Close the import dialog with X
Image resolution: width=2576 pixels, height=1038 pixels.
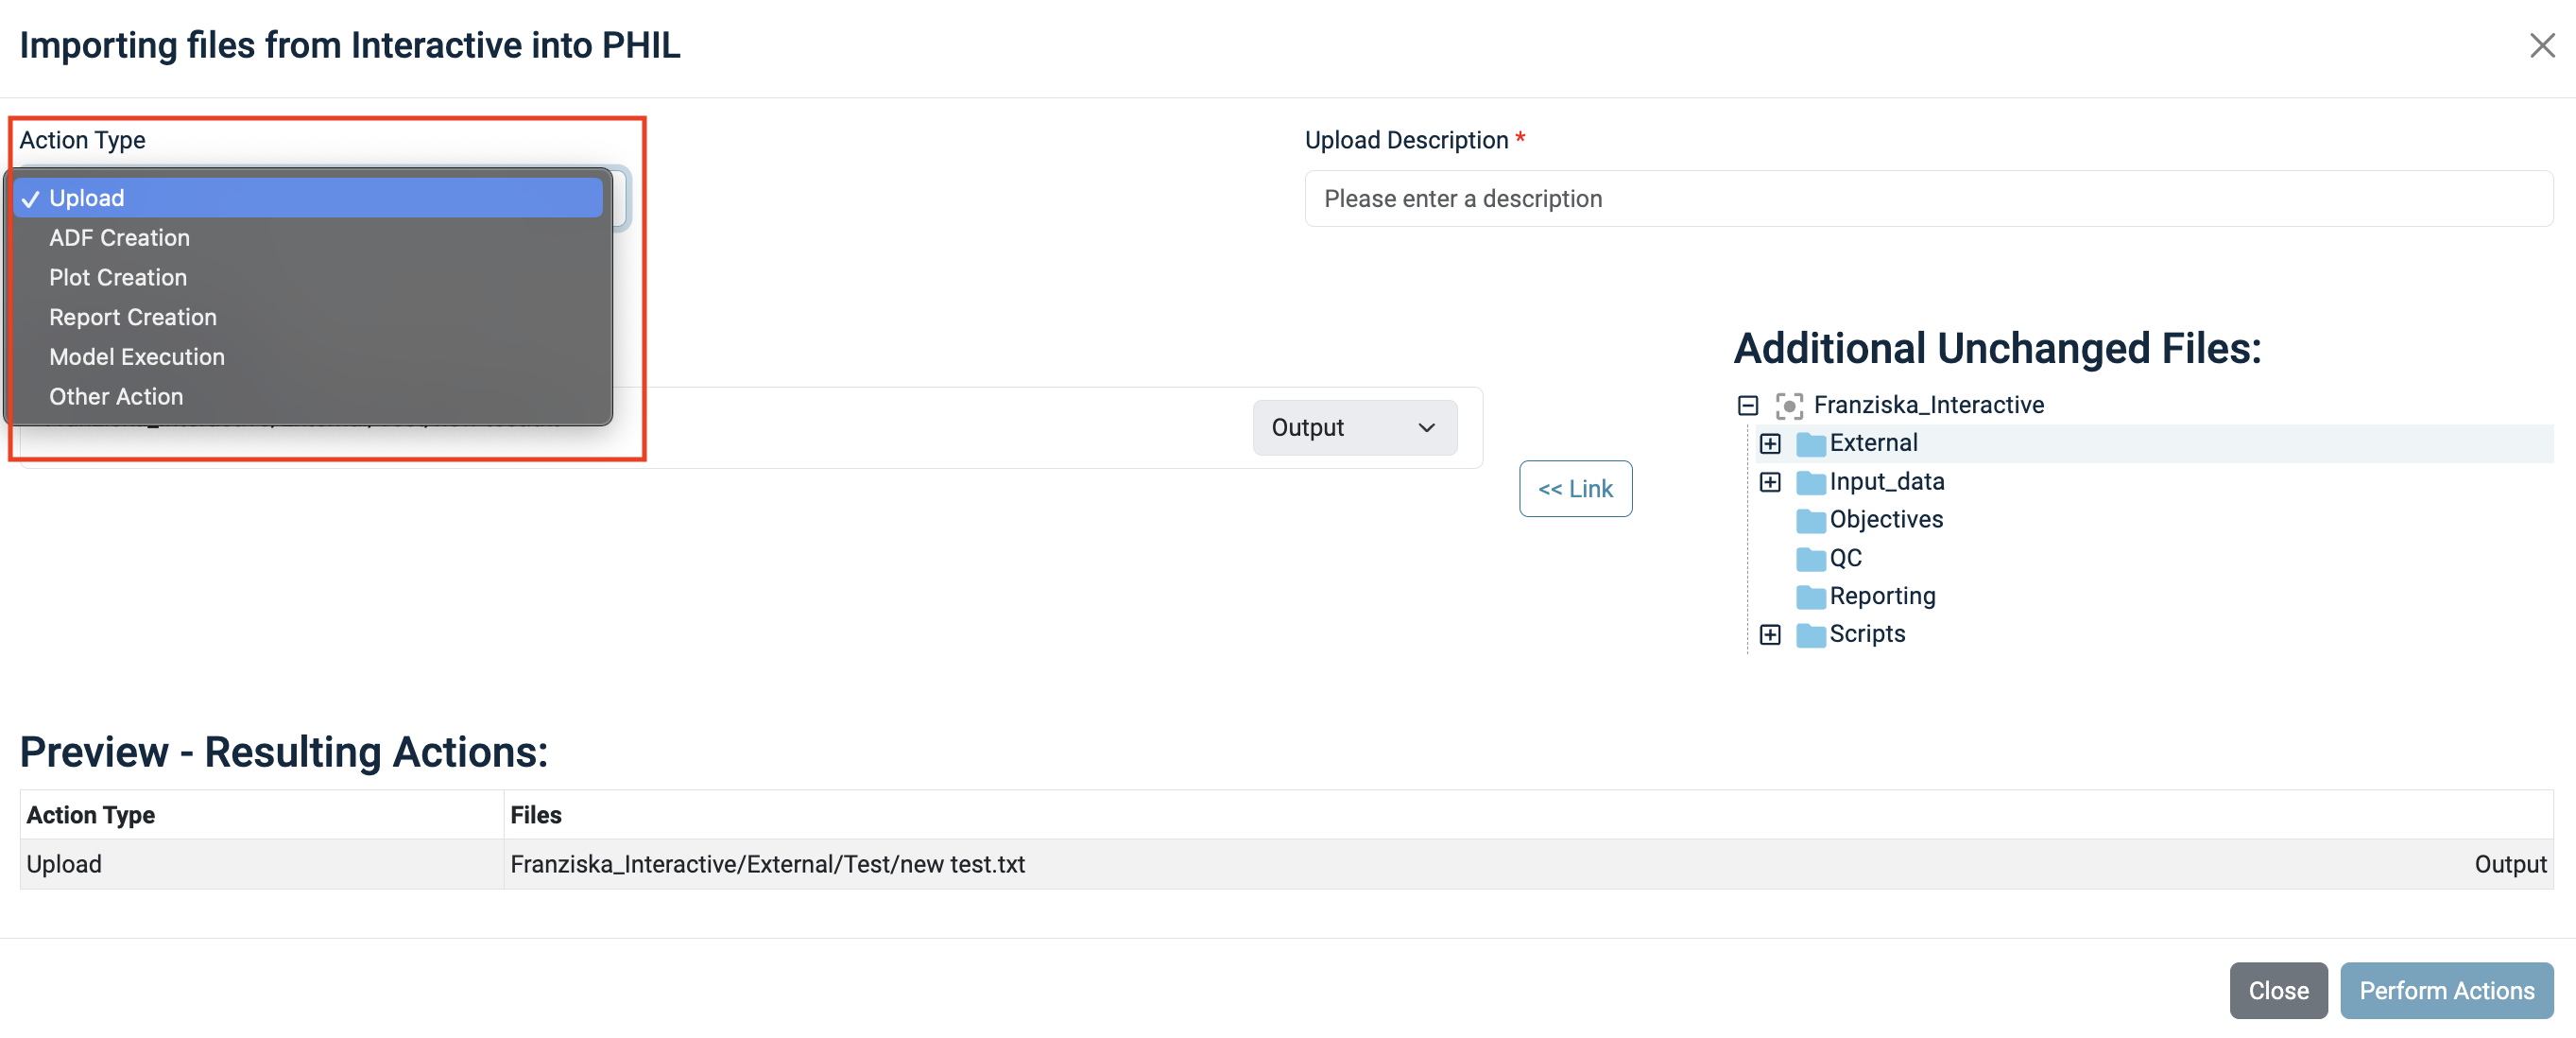[2541, 45]
